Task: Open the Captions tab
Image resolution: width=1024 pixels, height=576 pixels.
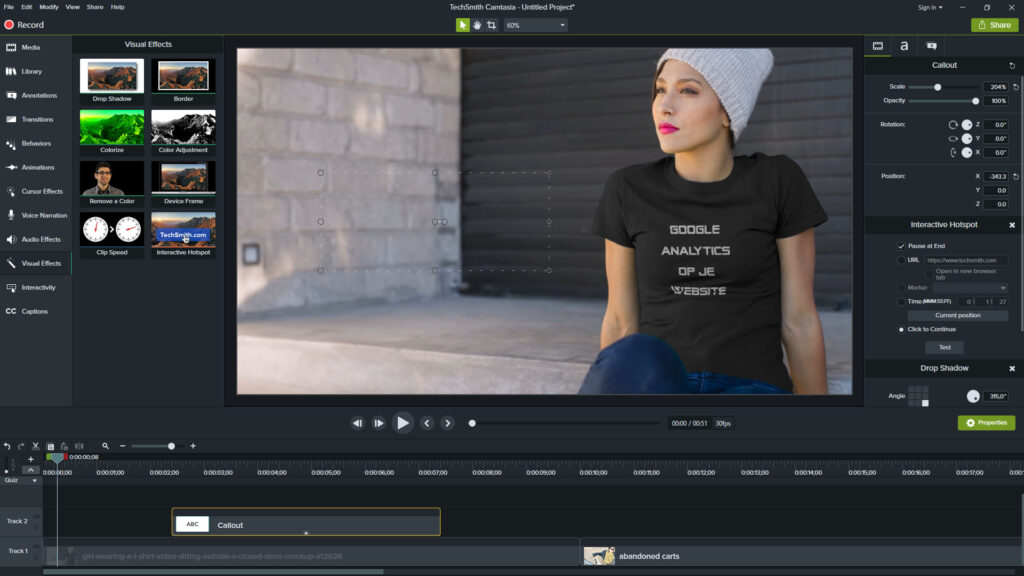Action: tap(34, 312)
